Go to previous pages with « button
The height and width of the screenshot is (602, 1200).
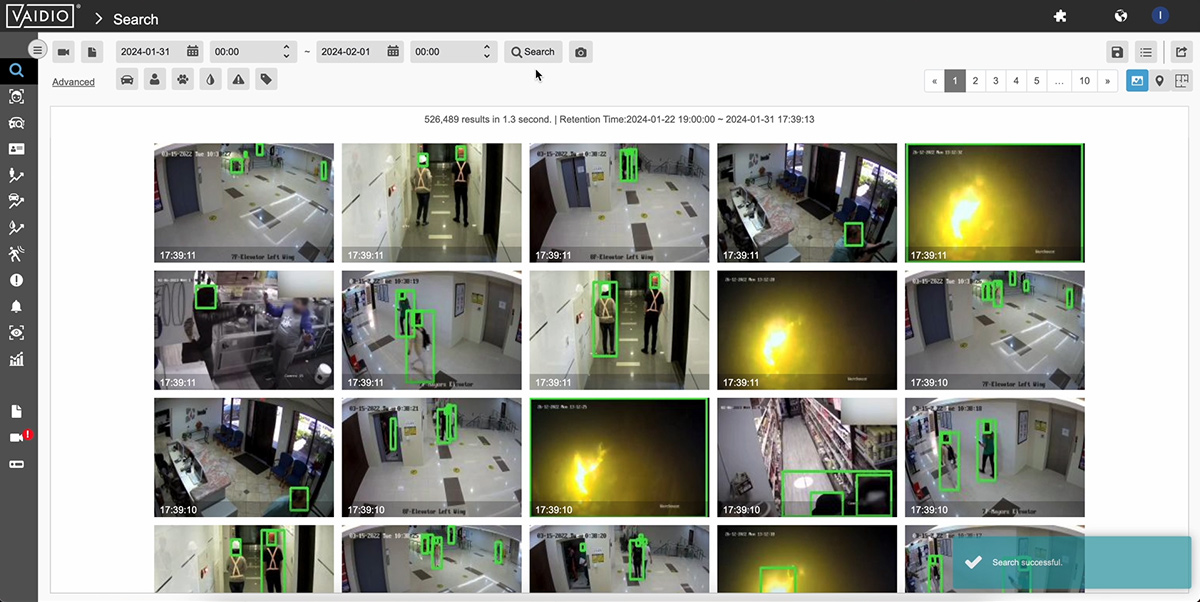[x=934, y=81]
